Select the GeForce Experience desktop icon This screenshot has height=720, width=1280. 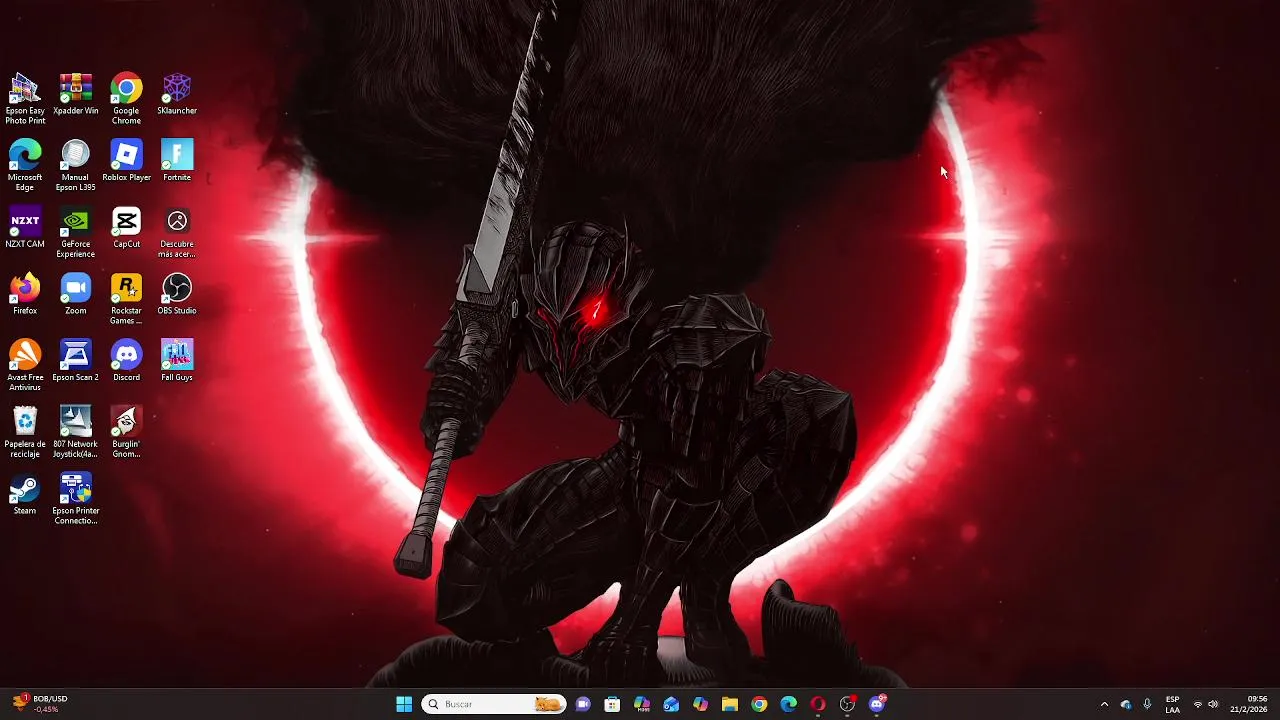pyautogui.click(x=76, y=233)
